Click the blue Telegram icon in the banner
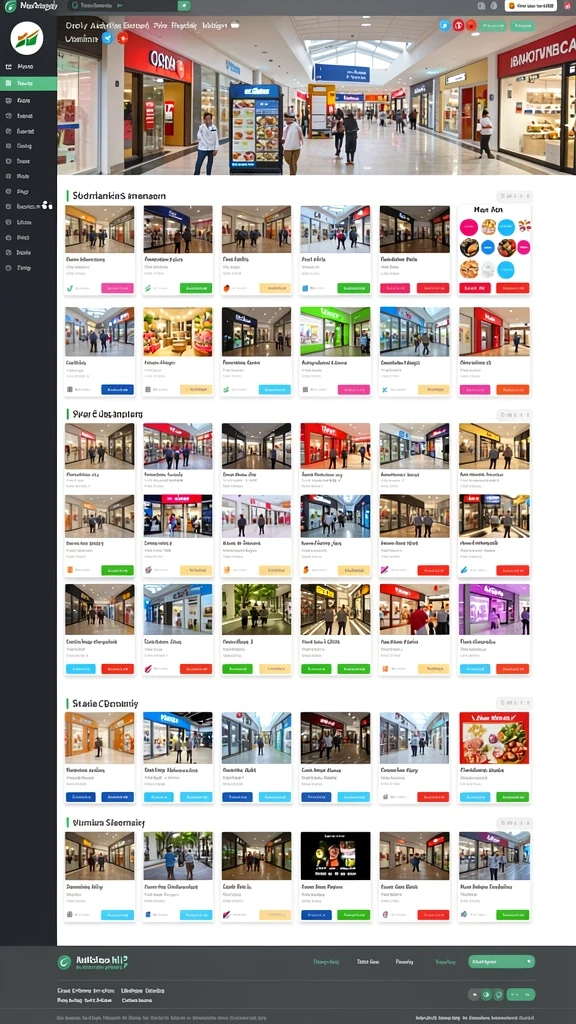 (107, 38)
